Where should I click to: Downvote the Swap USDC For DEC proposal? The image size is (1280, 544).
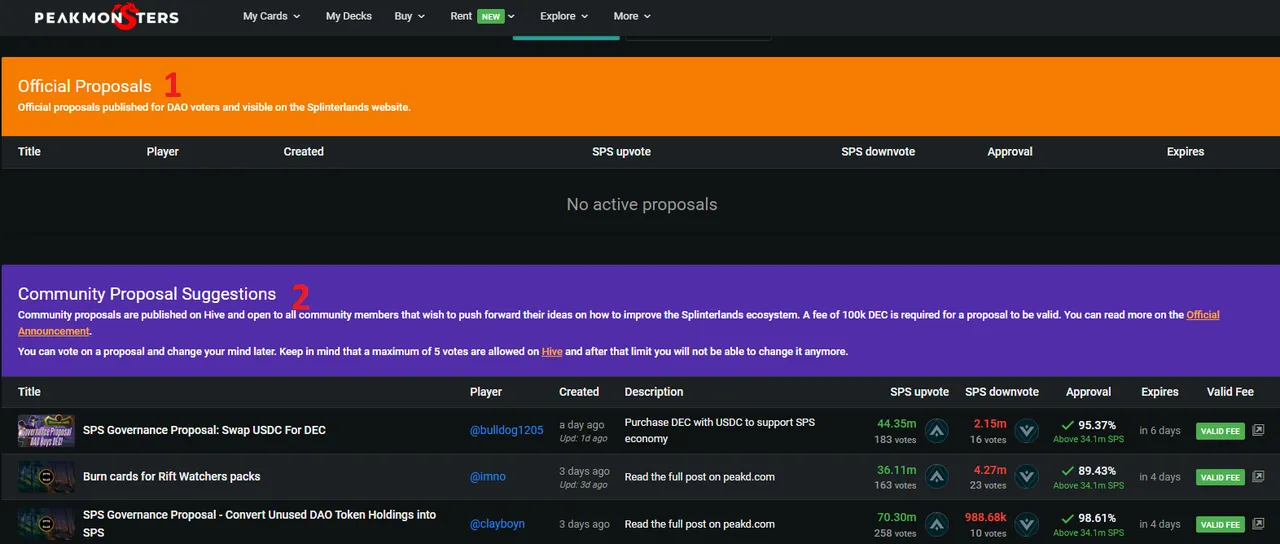pyautogui.click(x=1026, y=431)
